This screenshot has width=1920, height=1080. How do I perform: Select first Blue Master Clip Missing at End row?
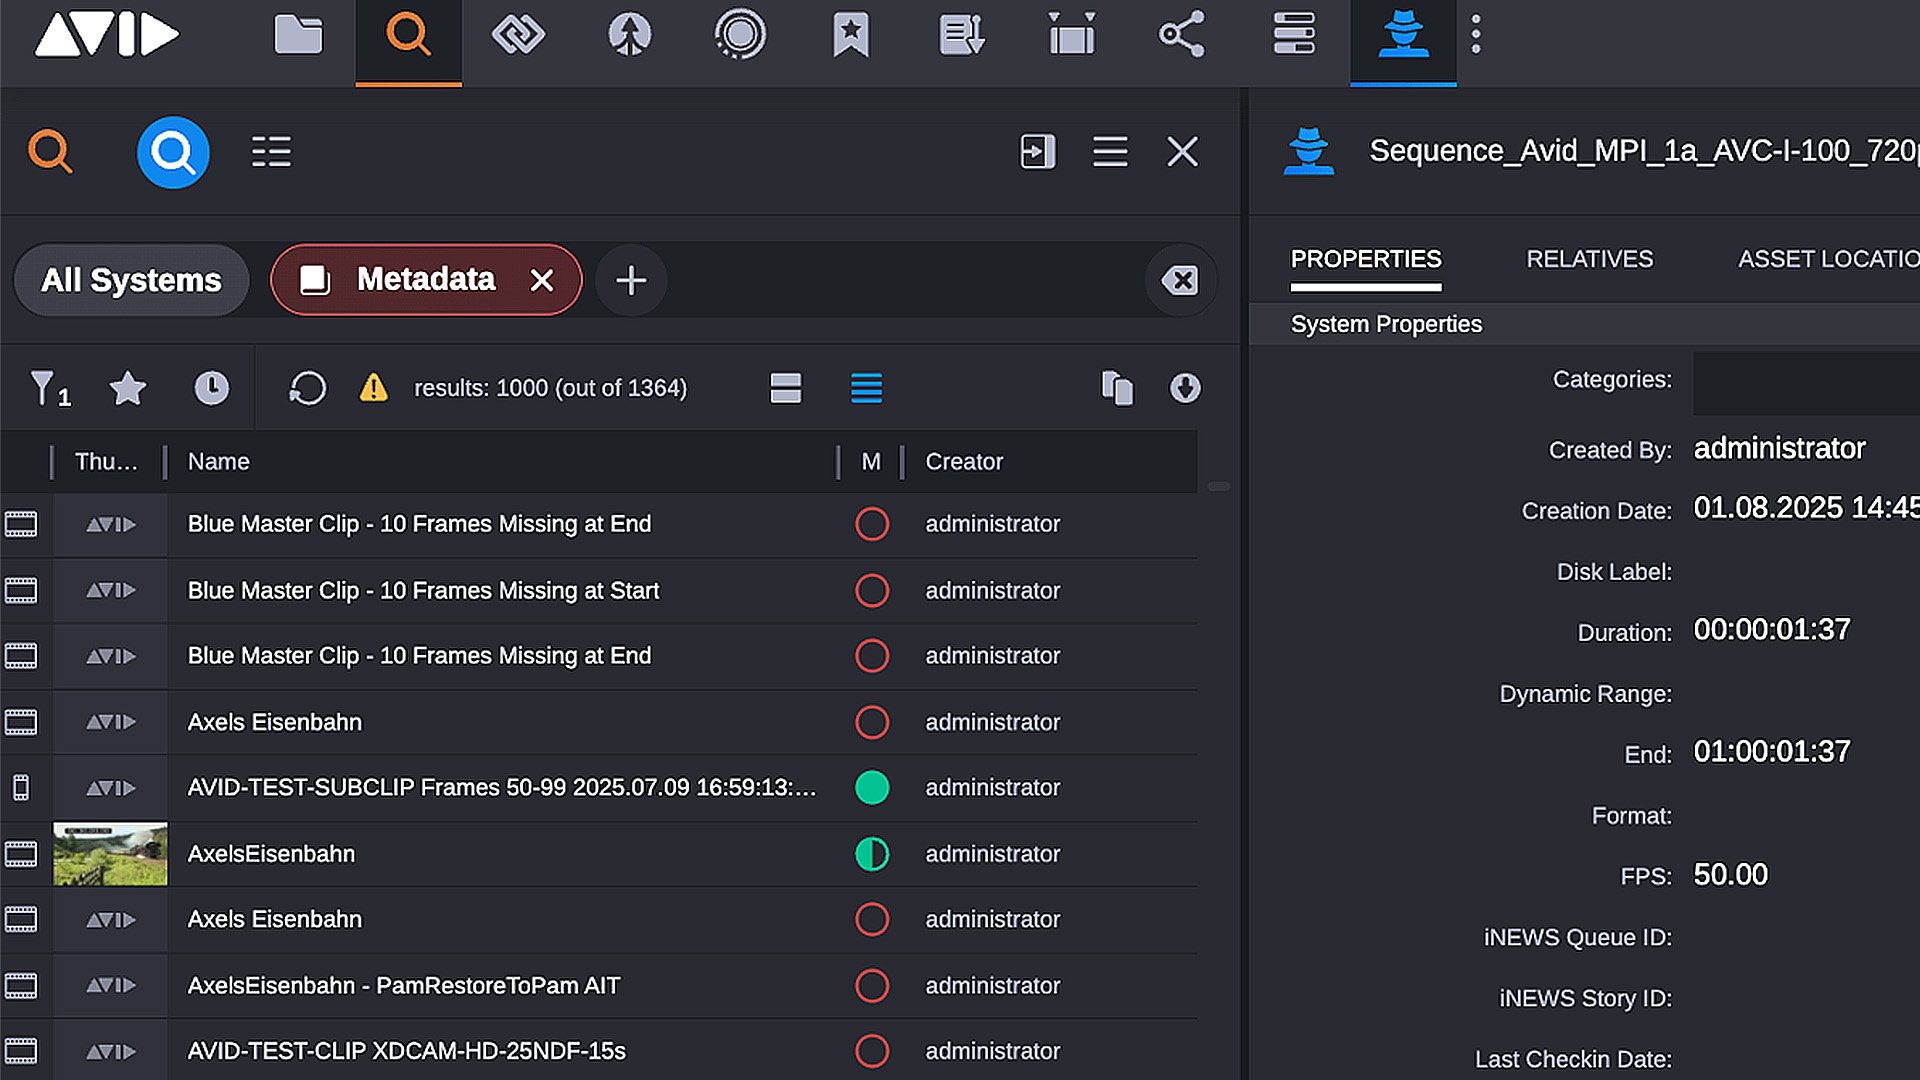coord(598,524)
